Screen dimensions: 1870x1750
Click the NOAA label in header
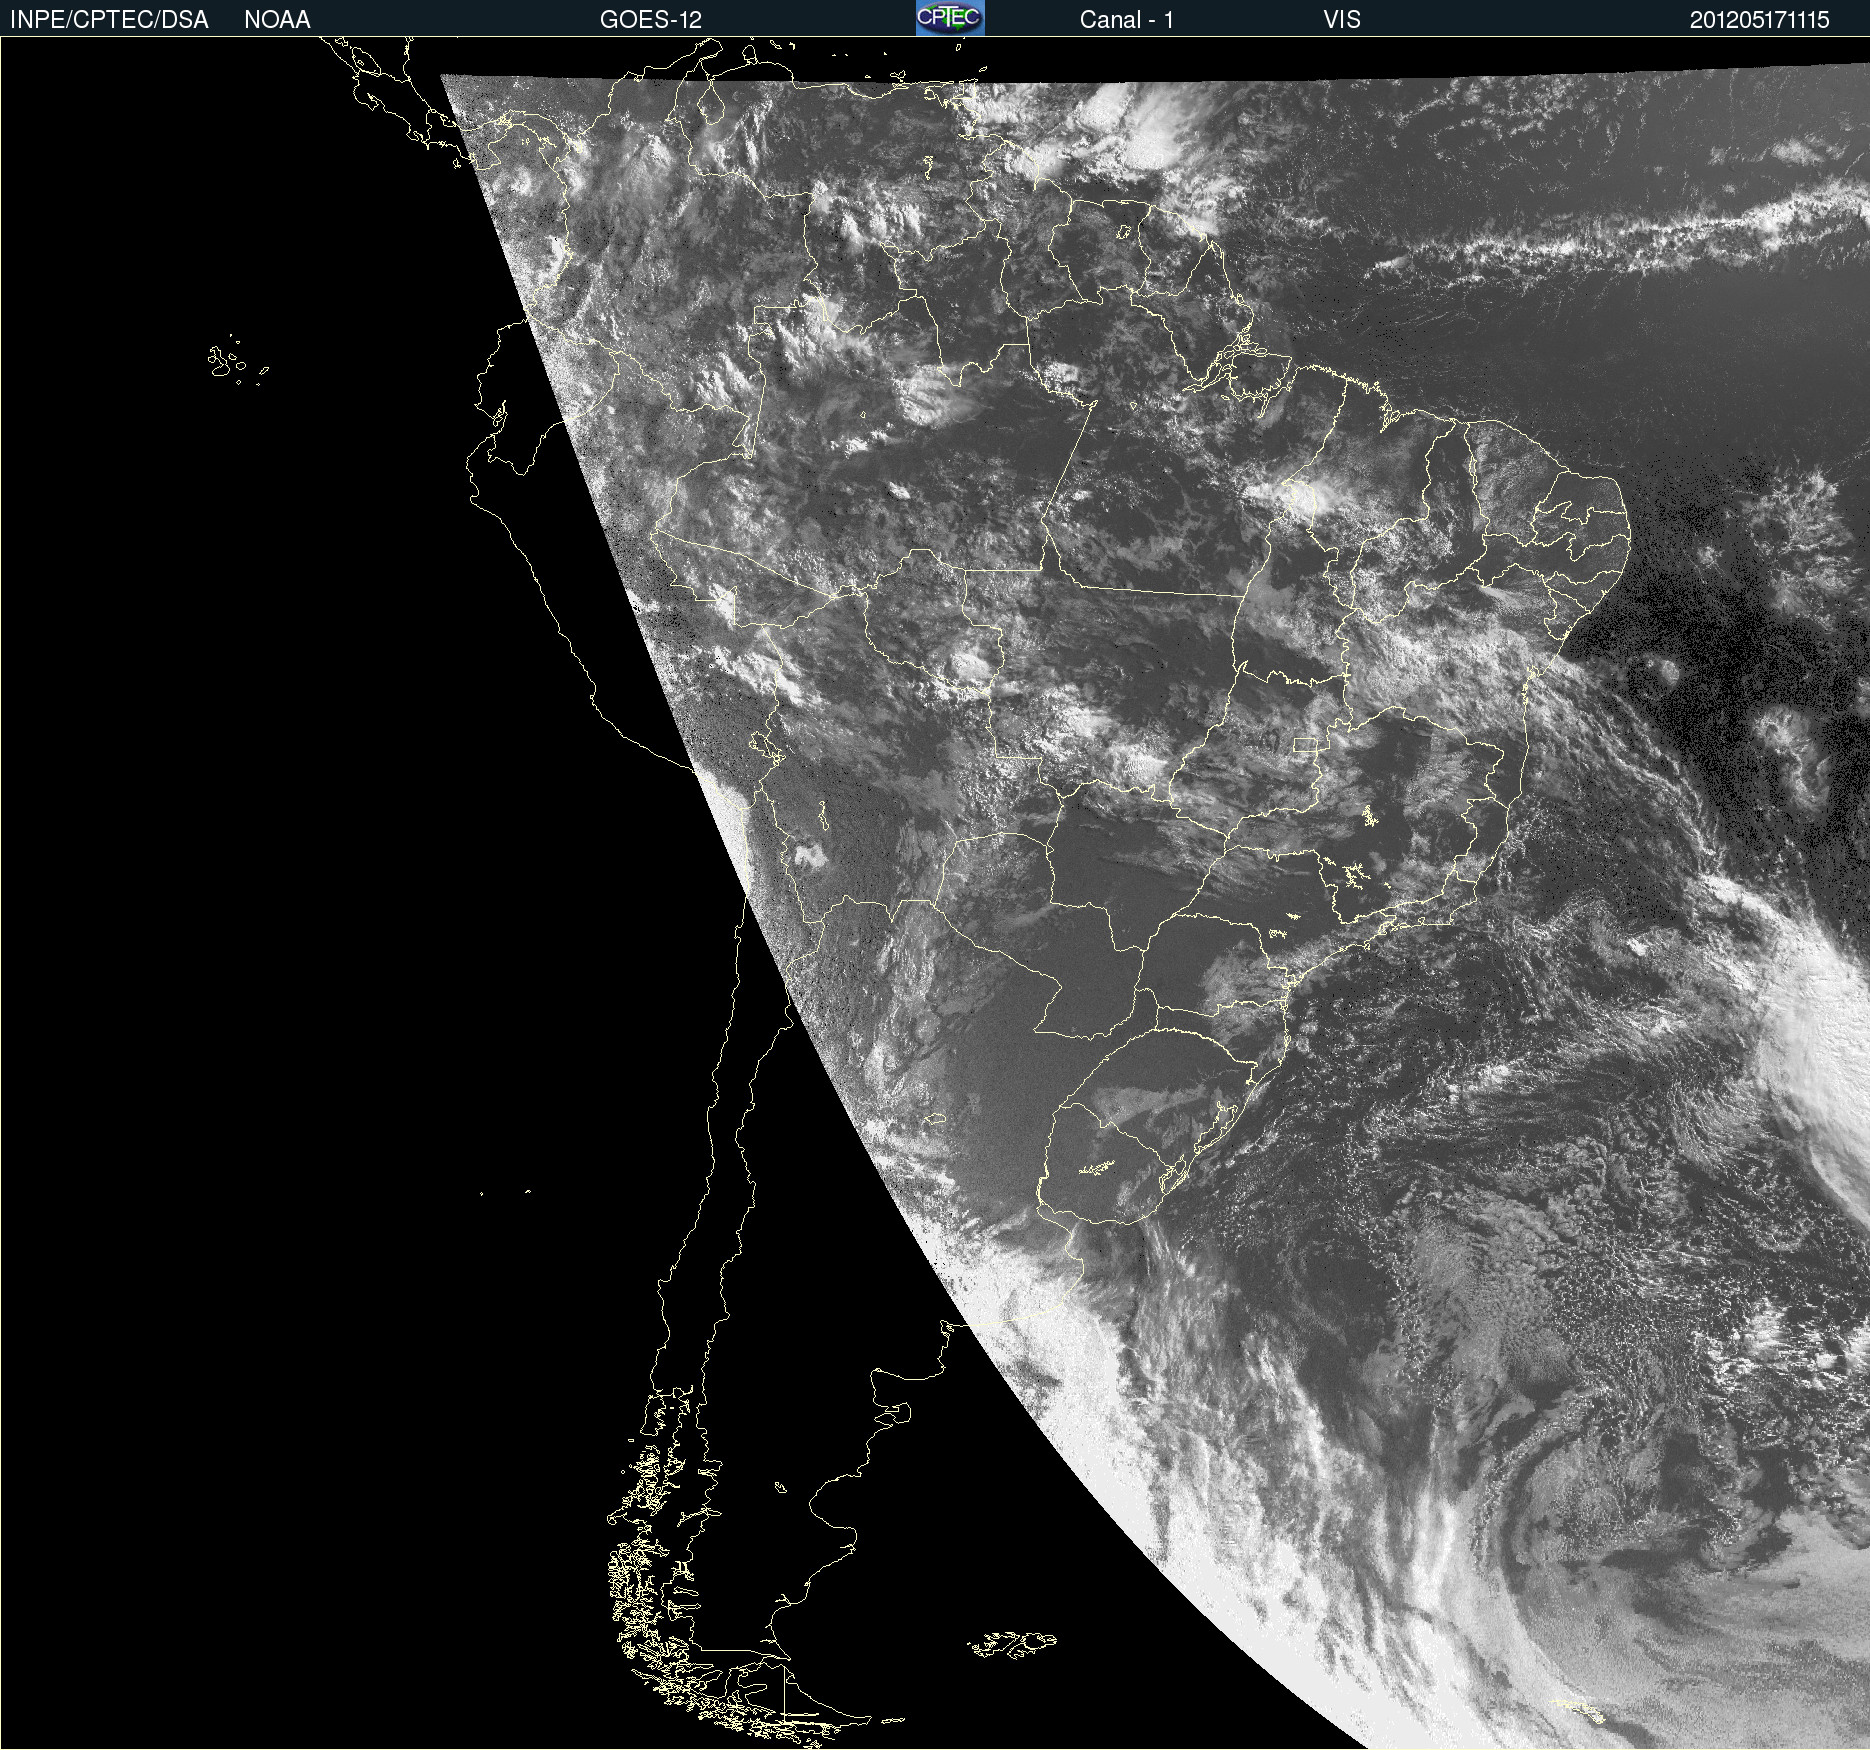point(277,20)
